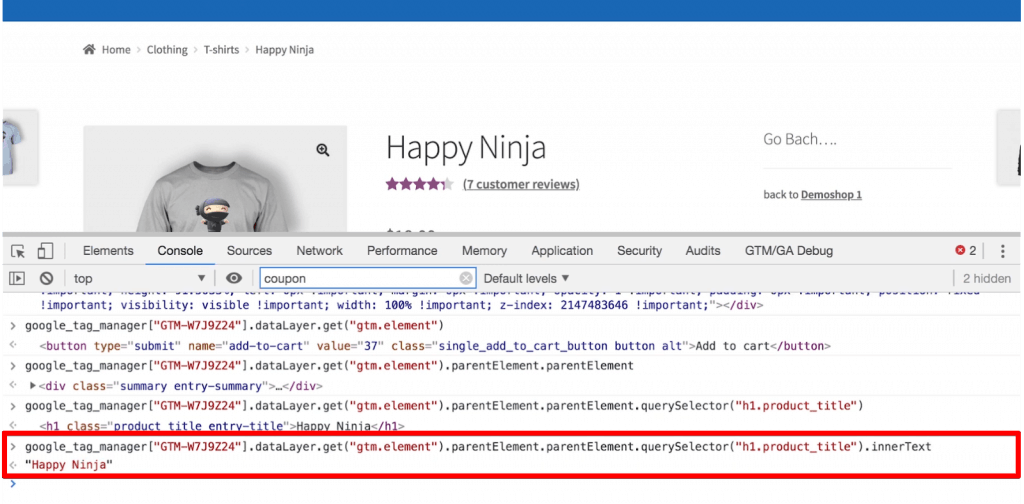
Task: Toggle the device toolbar icon
Action: pyautogui.click(x=45, y=251)
